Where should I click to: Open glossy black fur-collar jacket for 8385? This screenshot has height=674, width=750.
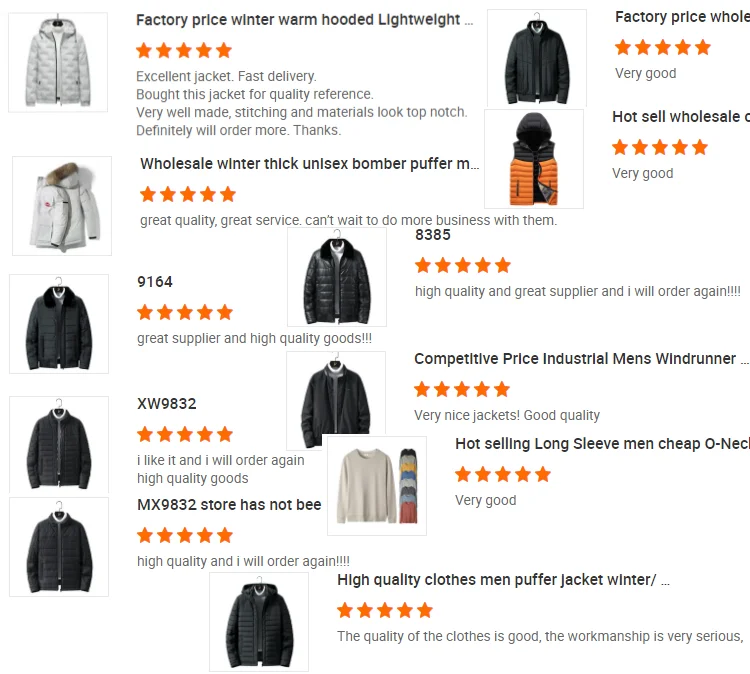337,277
